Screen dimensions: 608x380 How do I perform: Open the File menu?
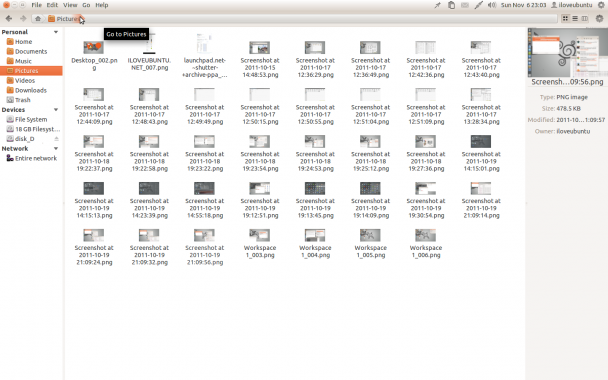coord(36,5)
